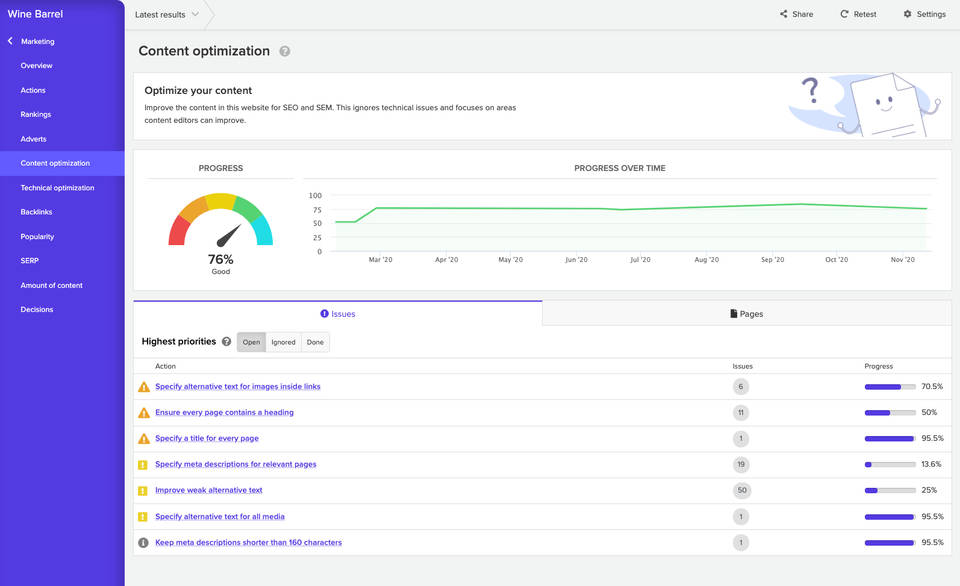Click the 13.6% progress bar
The width and height of the screenshot is (960, 586).
pyautogui.click(x=889, y=465)
